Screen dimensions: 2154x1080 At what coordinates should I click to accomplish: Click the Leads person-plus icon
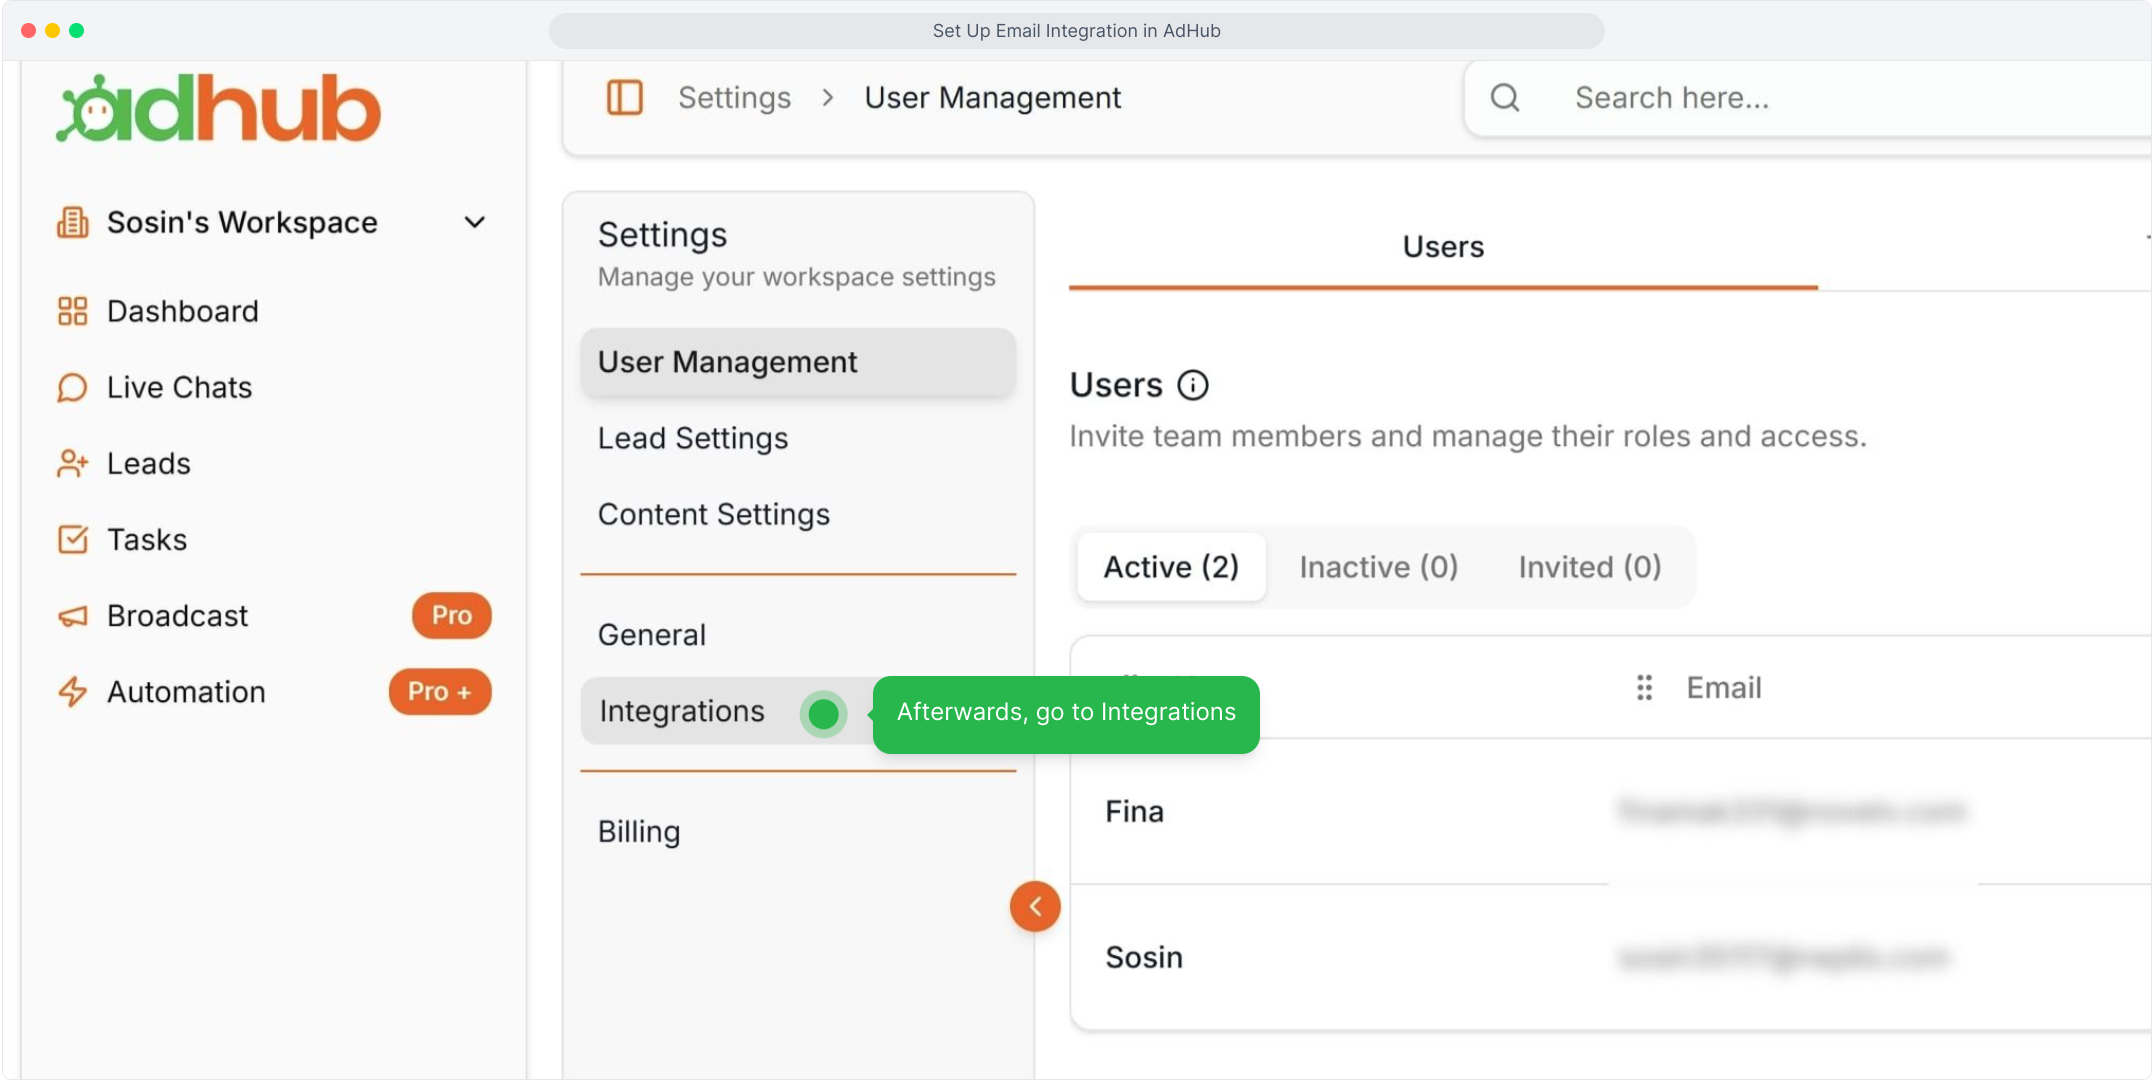[72, 463]
